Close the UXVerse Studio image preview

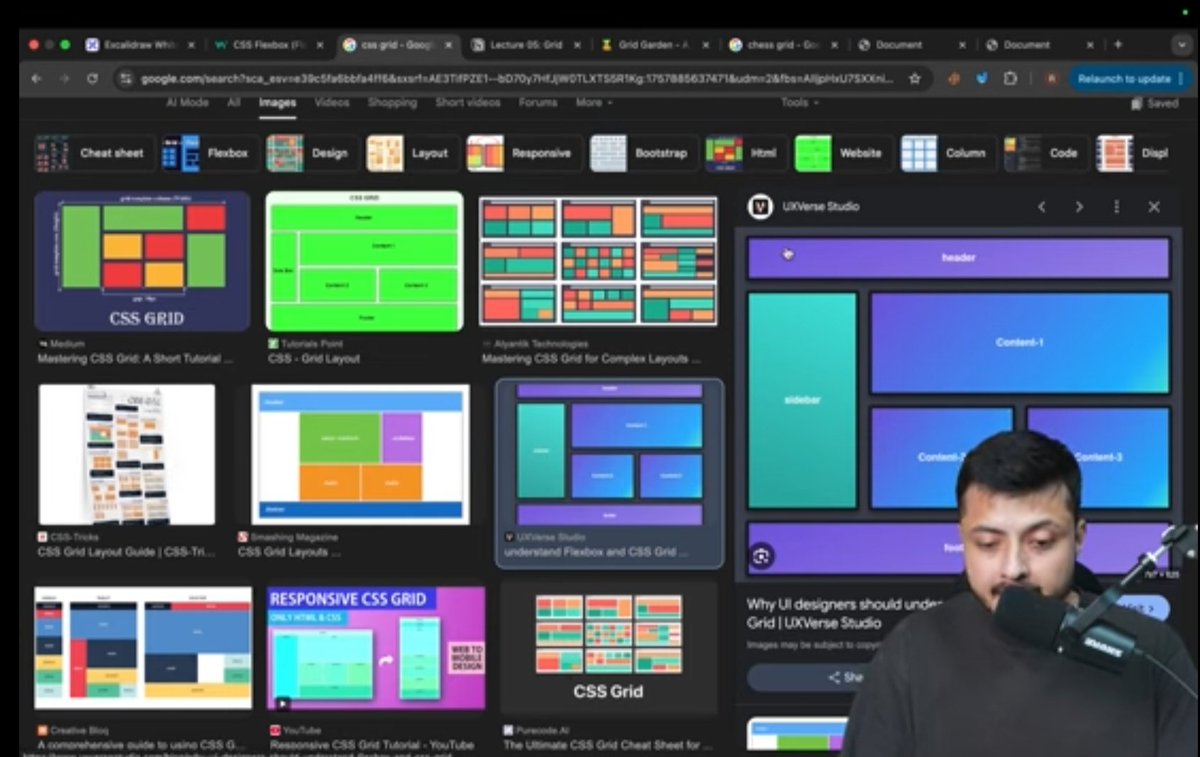pyautogui.click(x=1154, y=207)
